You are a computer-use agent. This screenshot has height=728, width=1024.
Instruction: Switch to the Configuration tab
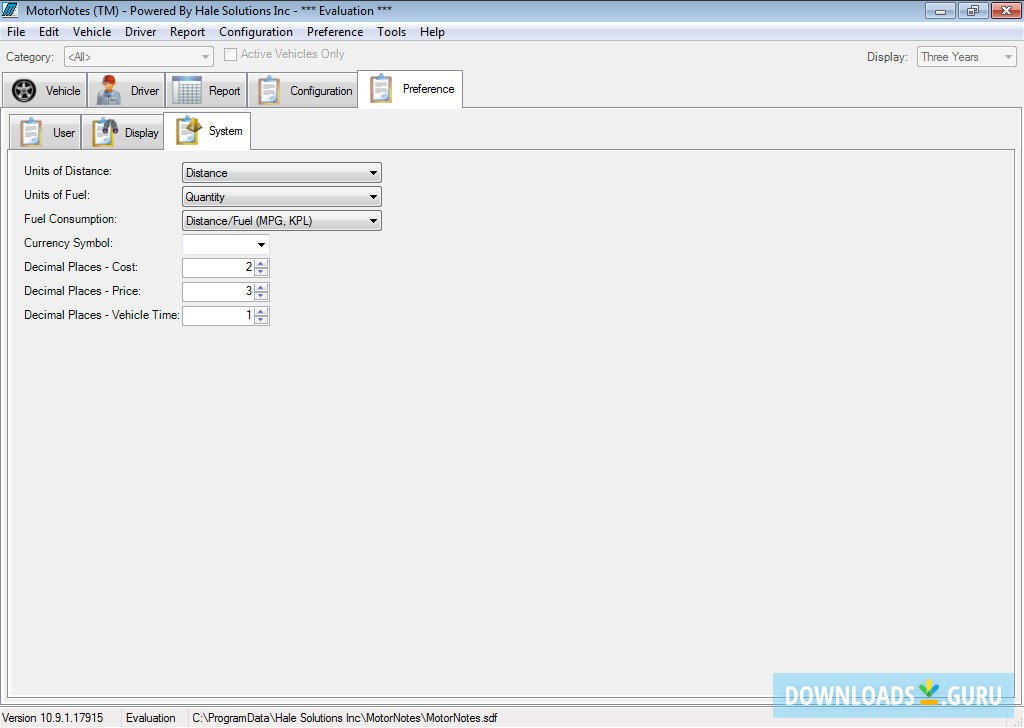click(303, 91)
